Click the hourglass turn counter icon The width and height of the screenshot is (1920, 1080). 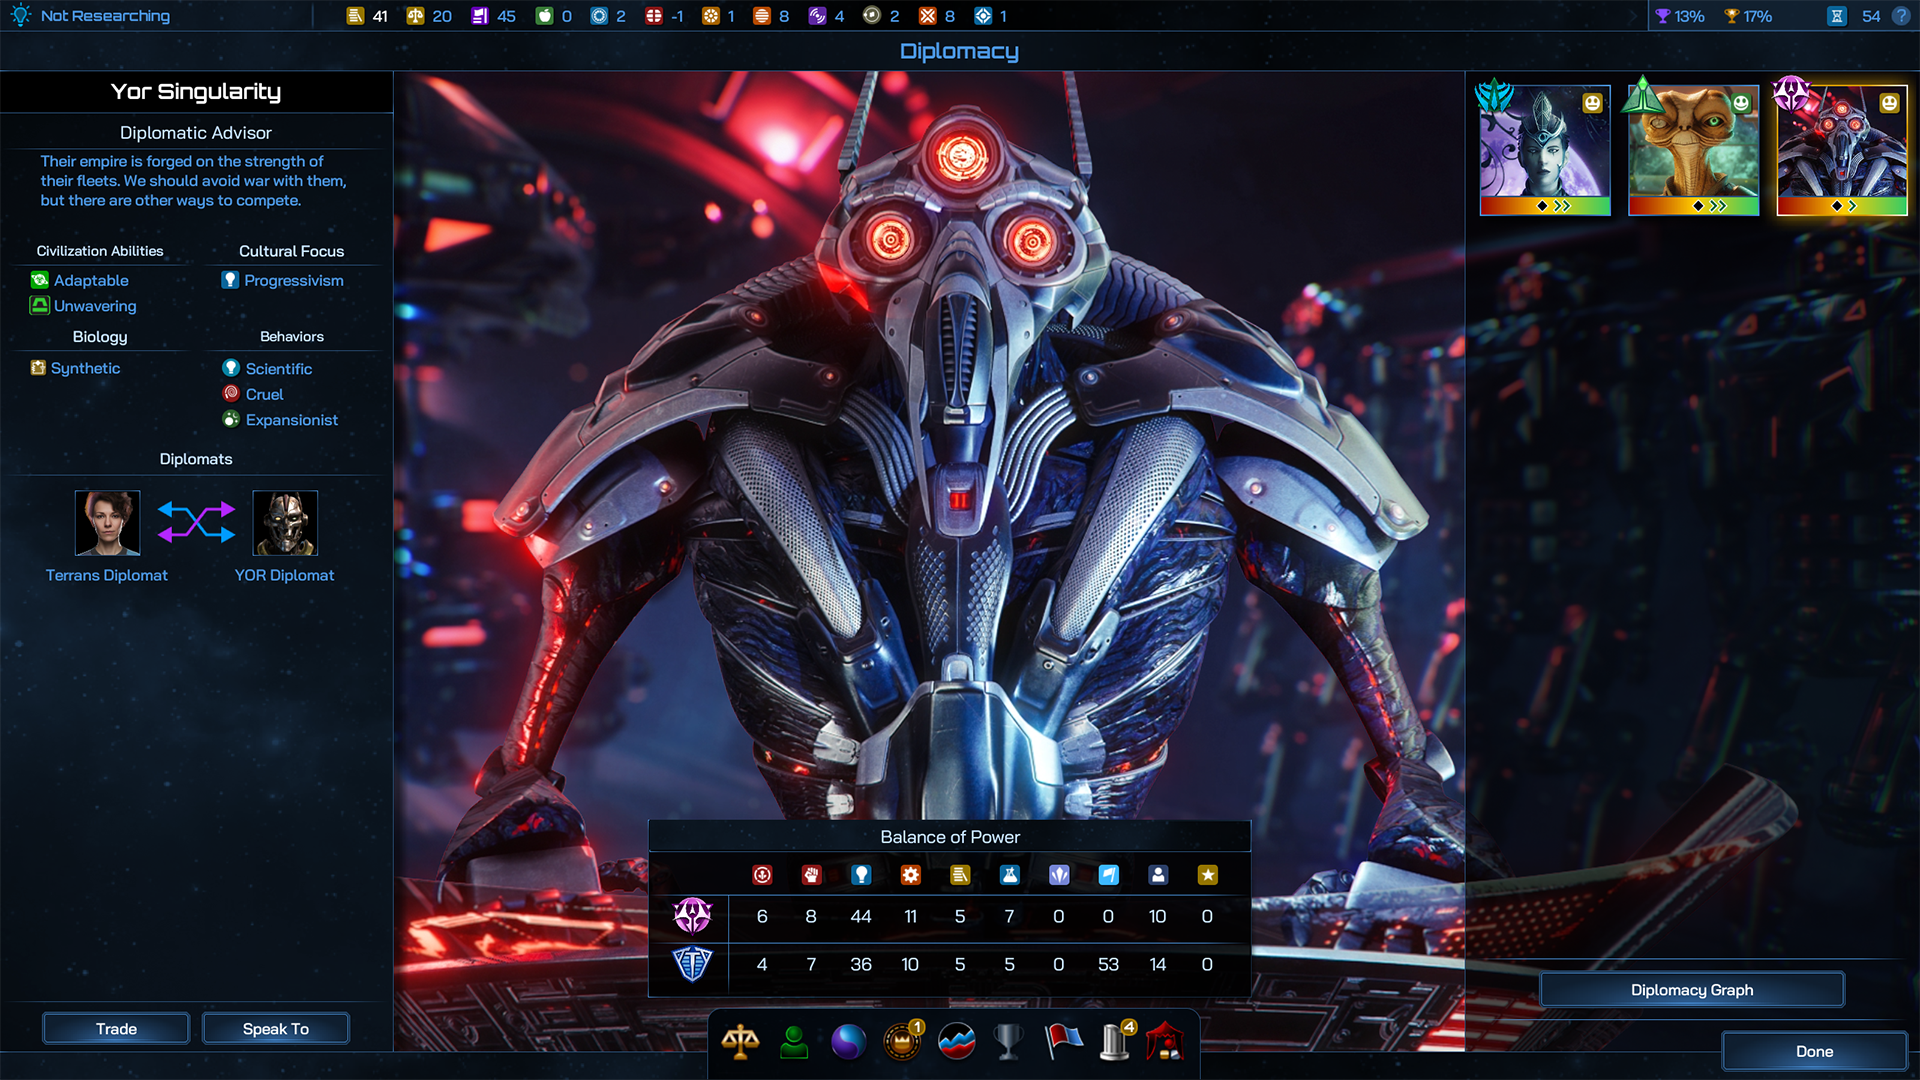pyautogui.click(x=1837, y=16)
